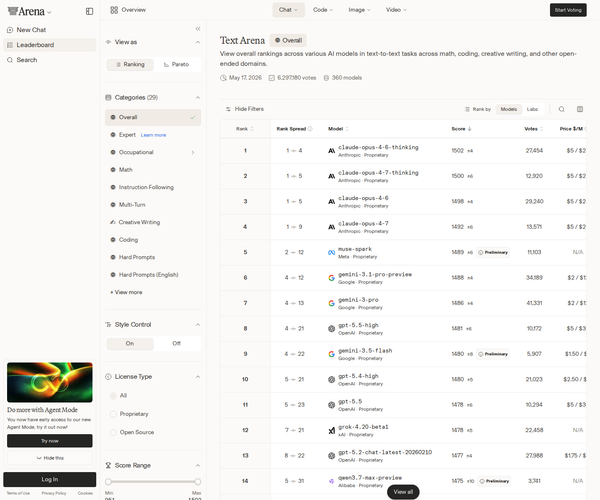This screenshot has width=600, height=500.
Task: Open the Code dropdown
Action: tap(323, 10)
